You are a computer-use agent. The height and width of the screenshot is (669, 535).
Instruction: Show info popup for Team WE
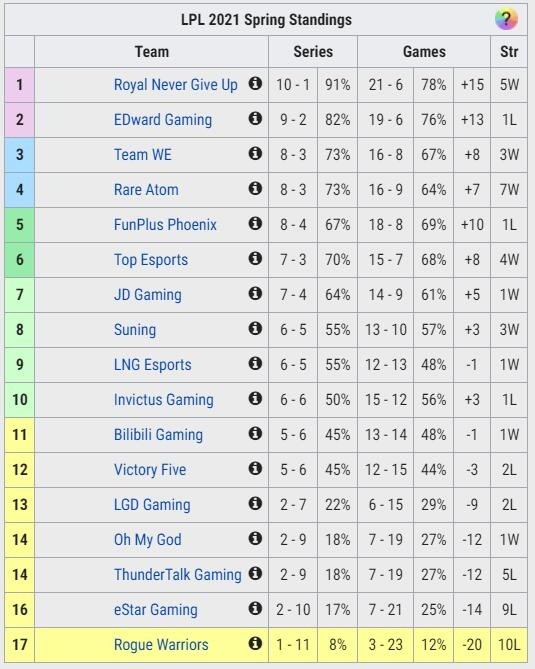coord(255,153)
